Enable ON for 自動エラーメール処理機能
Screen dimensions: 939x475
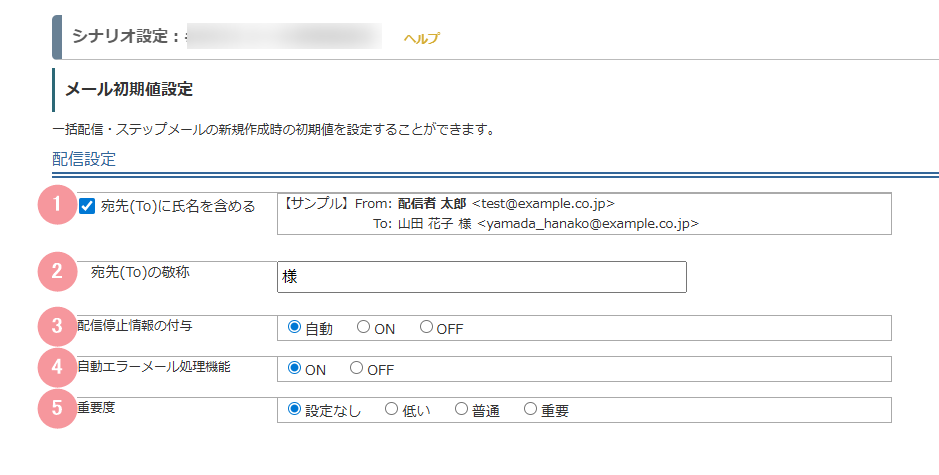tap(294, 368)
